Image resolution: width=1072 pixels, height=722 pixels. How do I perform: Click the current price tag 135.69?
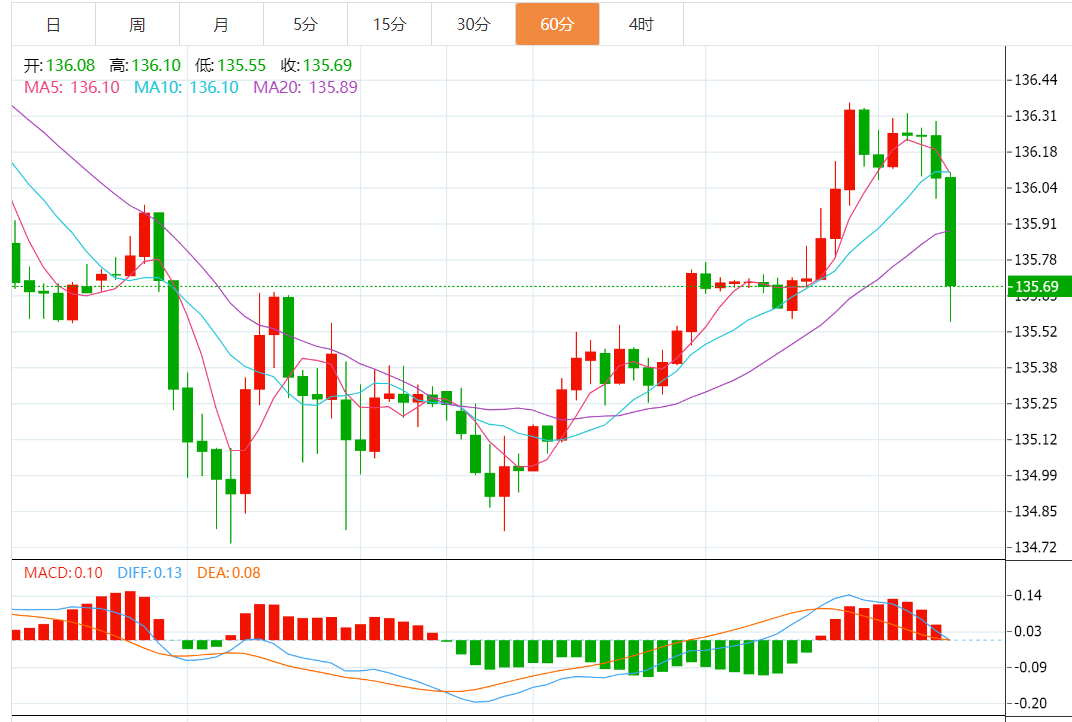pyautogui.click(x=1039, y=286)
